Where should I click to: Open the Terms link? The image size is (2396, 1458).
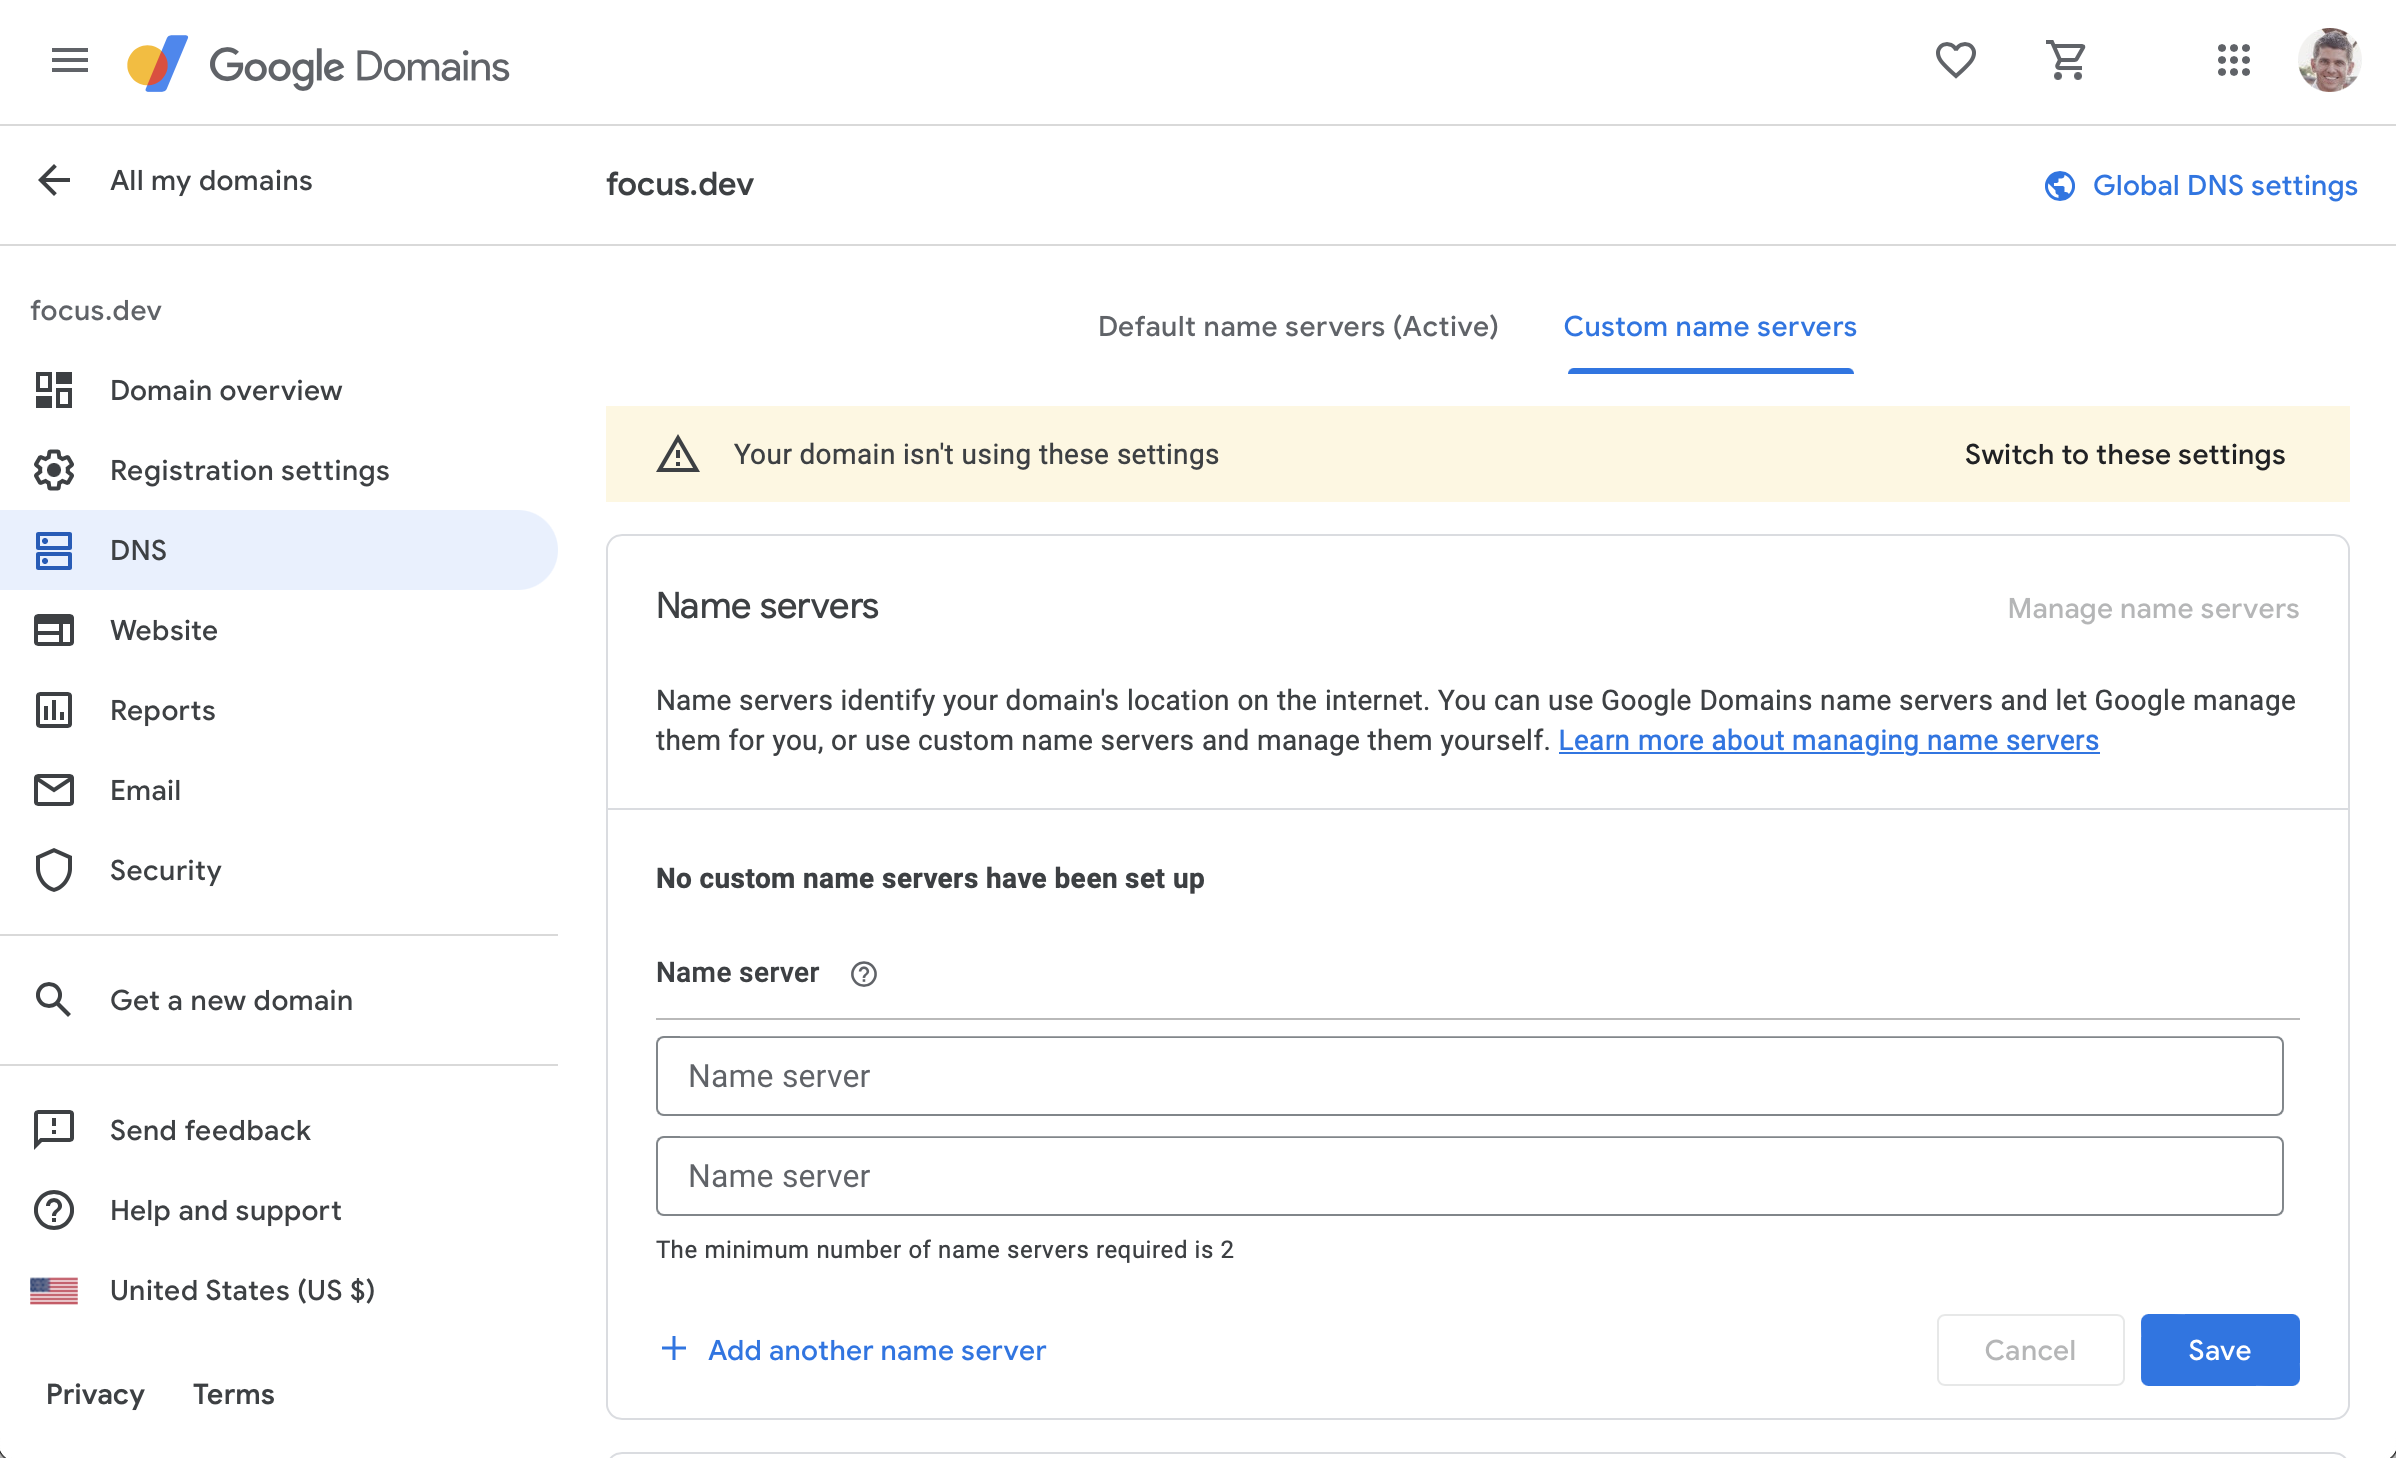pos(234,1394)
